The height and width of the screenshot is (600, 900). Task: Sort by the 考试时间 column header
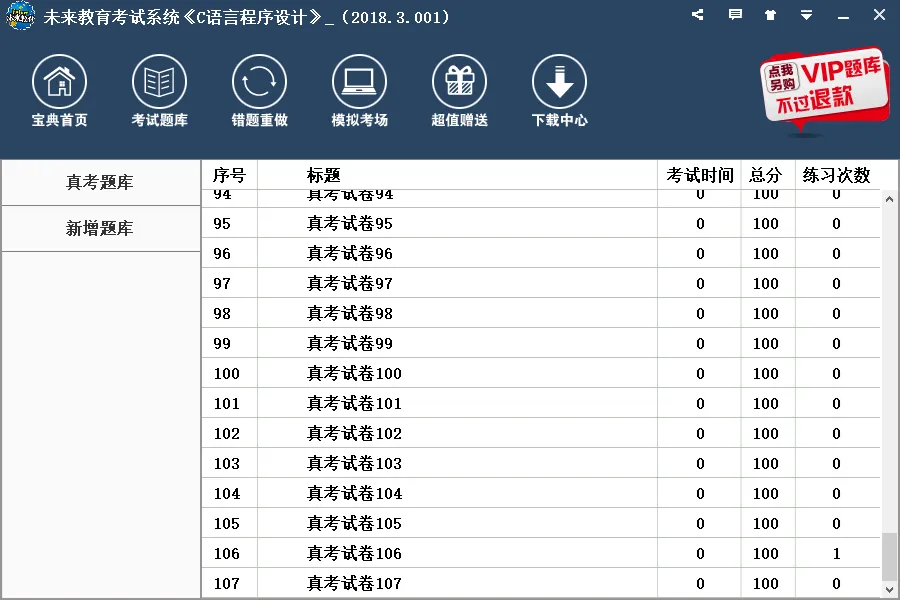point(701,173)
